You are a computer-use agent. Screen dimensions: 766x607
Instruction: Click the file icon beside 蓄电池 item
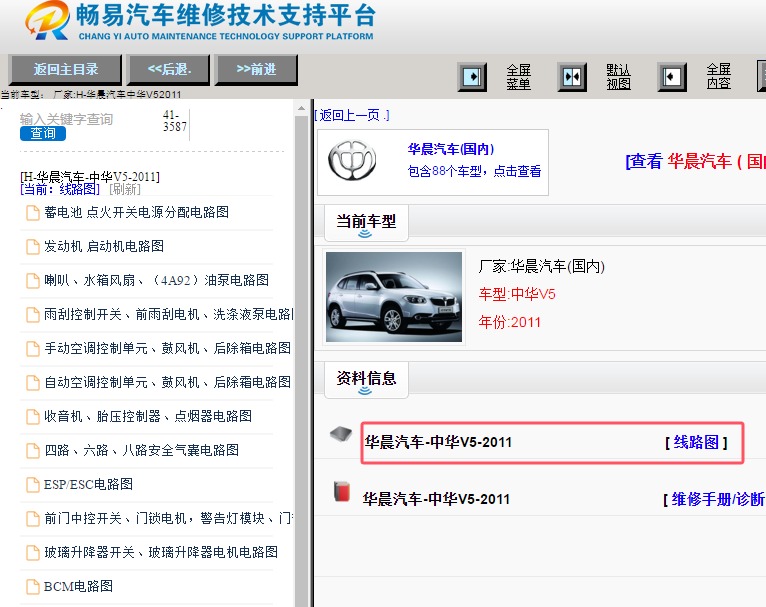point(33,213)
